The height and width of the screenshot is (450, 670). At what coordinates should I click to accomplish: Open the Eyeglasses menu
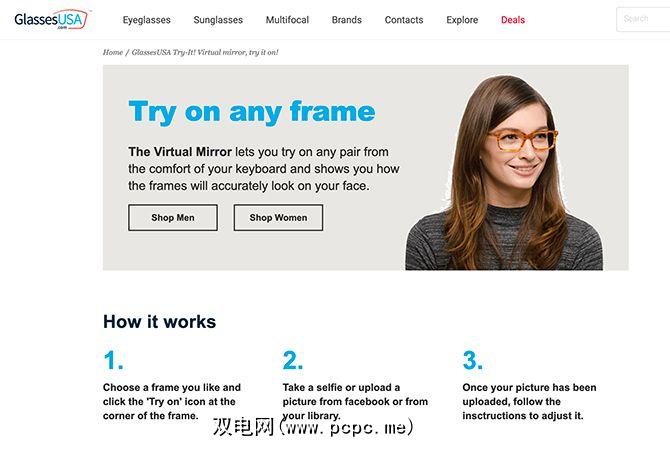click(147, 20)
